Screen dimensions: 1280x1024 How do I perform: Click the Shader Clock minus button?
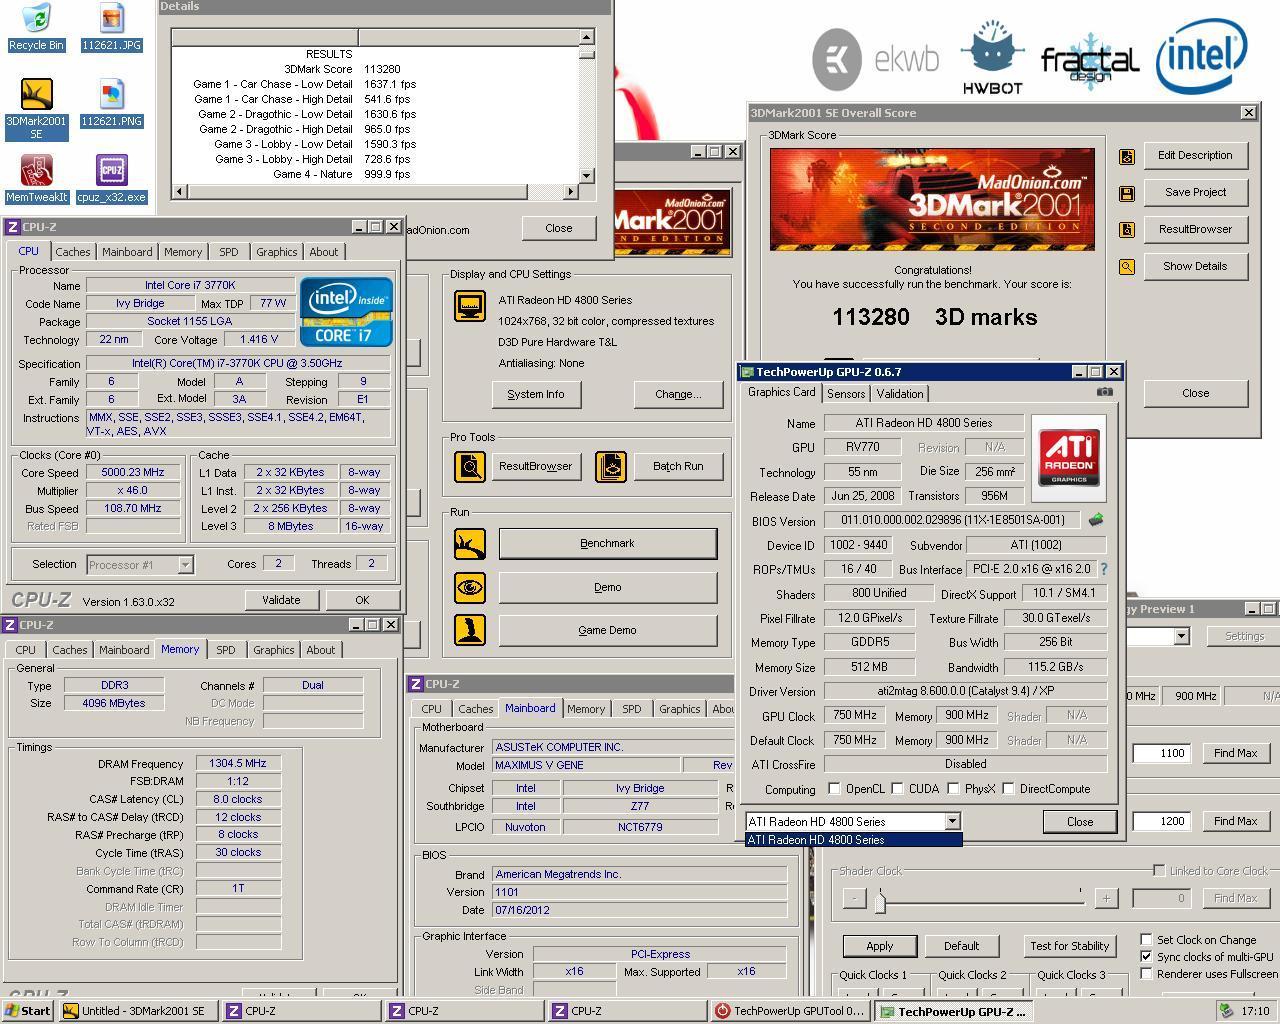(x=853, y=899)
